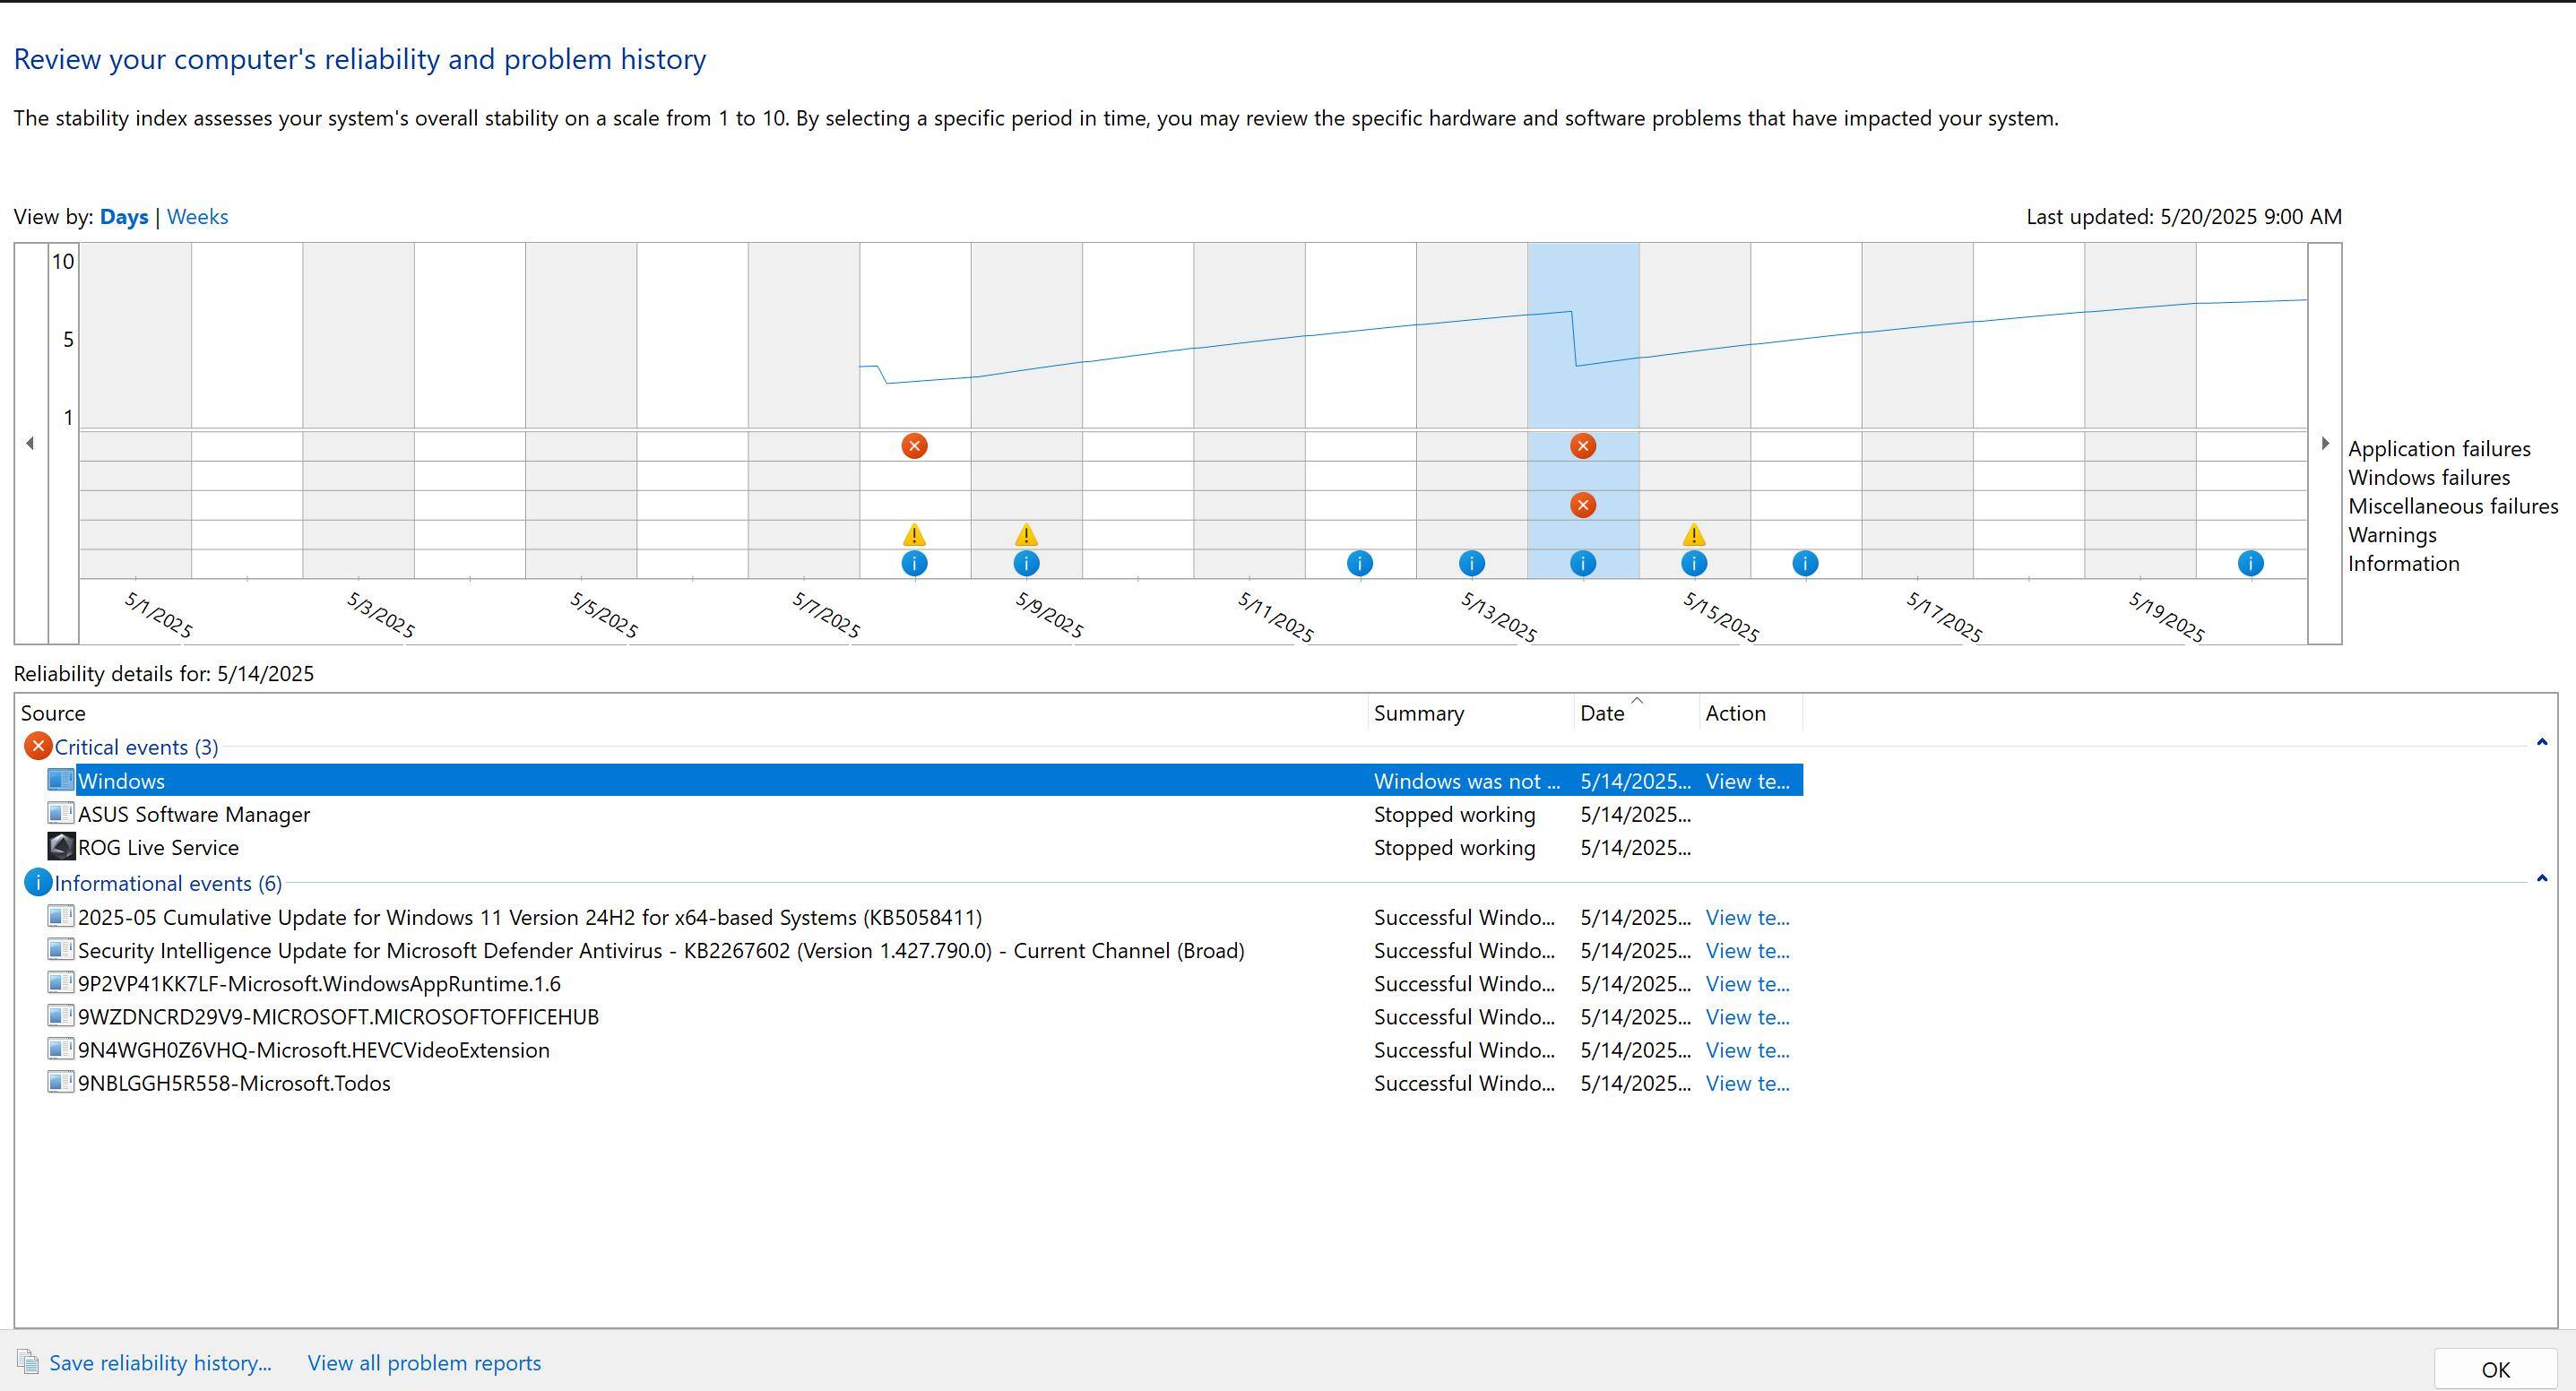Screen dimensions: 2576x1391
Task: Click the information icon on 5/20/2025
Action: pos(2250,564)
